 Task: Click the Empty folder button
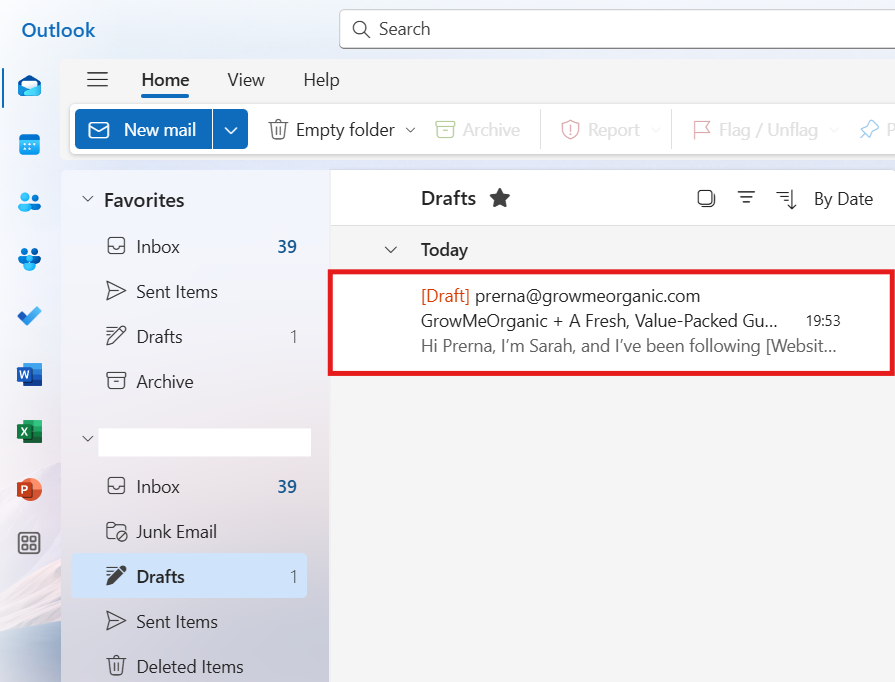(332, 130)
